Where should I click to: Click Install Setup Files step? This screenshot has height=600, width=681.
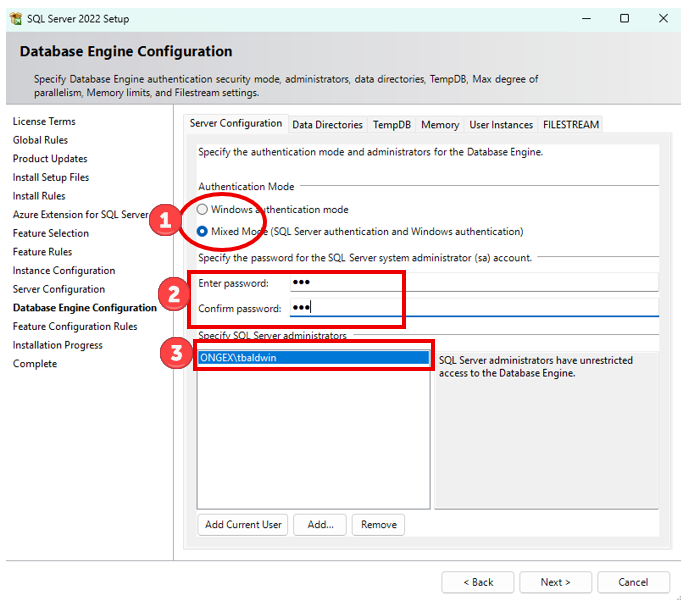point(51,177)
